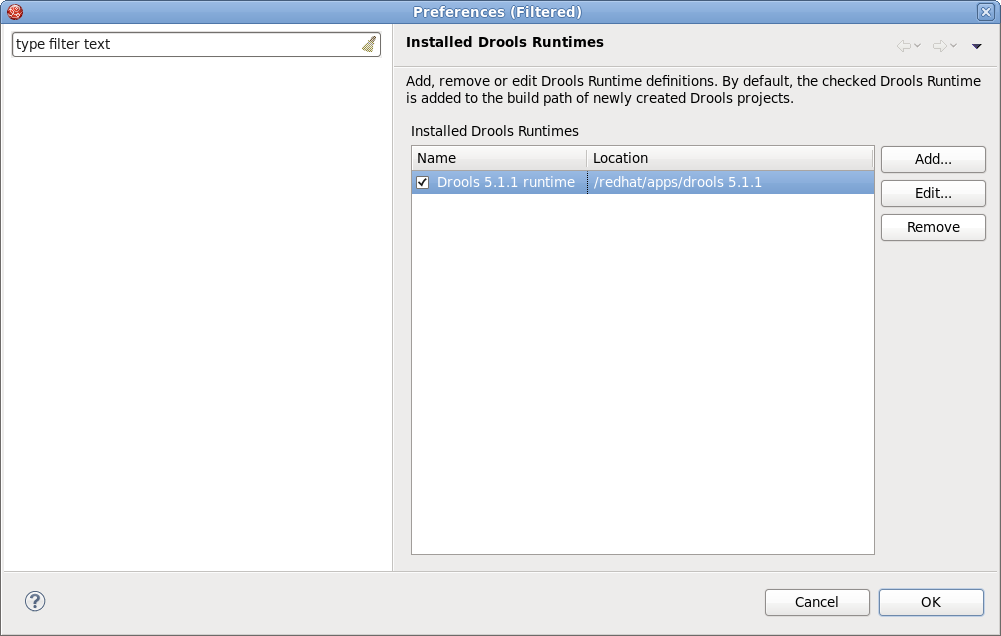Screen dimensions: 1001x636
Task: Click the forward navigation arrow icon
Action: [939, 45]
